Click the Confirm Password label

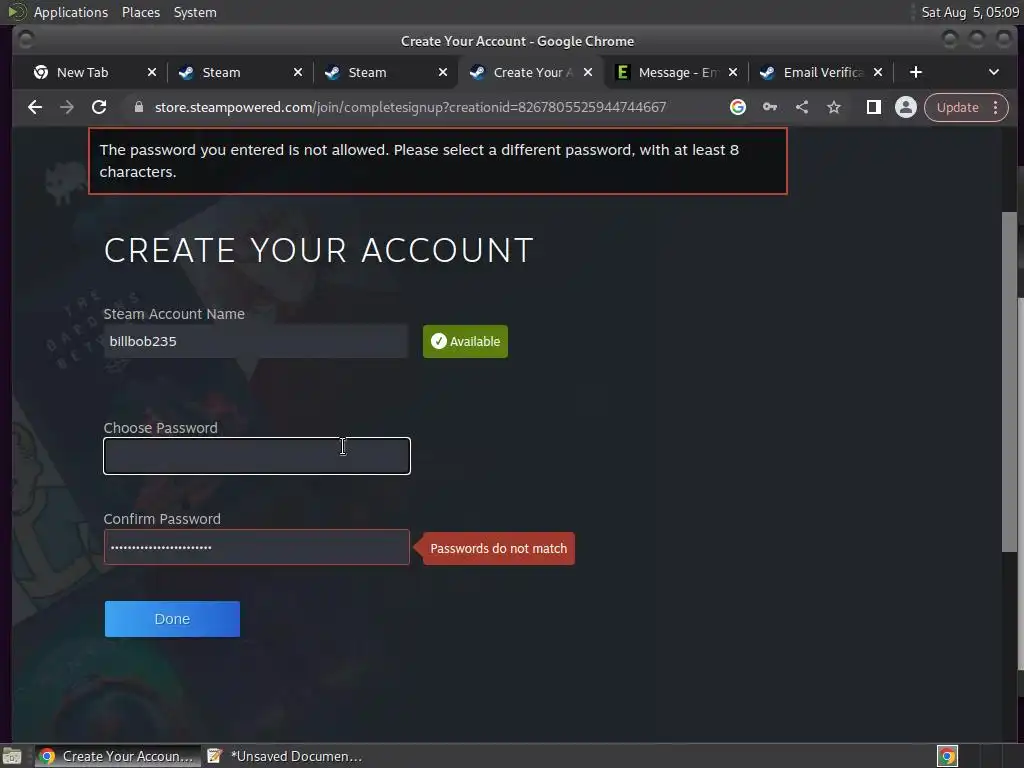(x=162, y=519)
